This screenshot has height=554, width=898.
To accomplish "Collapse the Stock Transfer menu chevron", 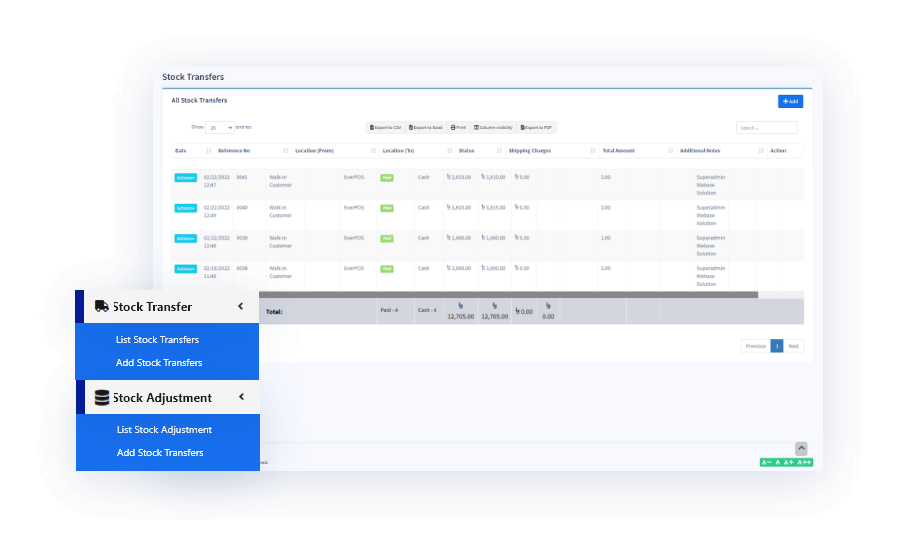I will pos(241,307).
